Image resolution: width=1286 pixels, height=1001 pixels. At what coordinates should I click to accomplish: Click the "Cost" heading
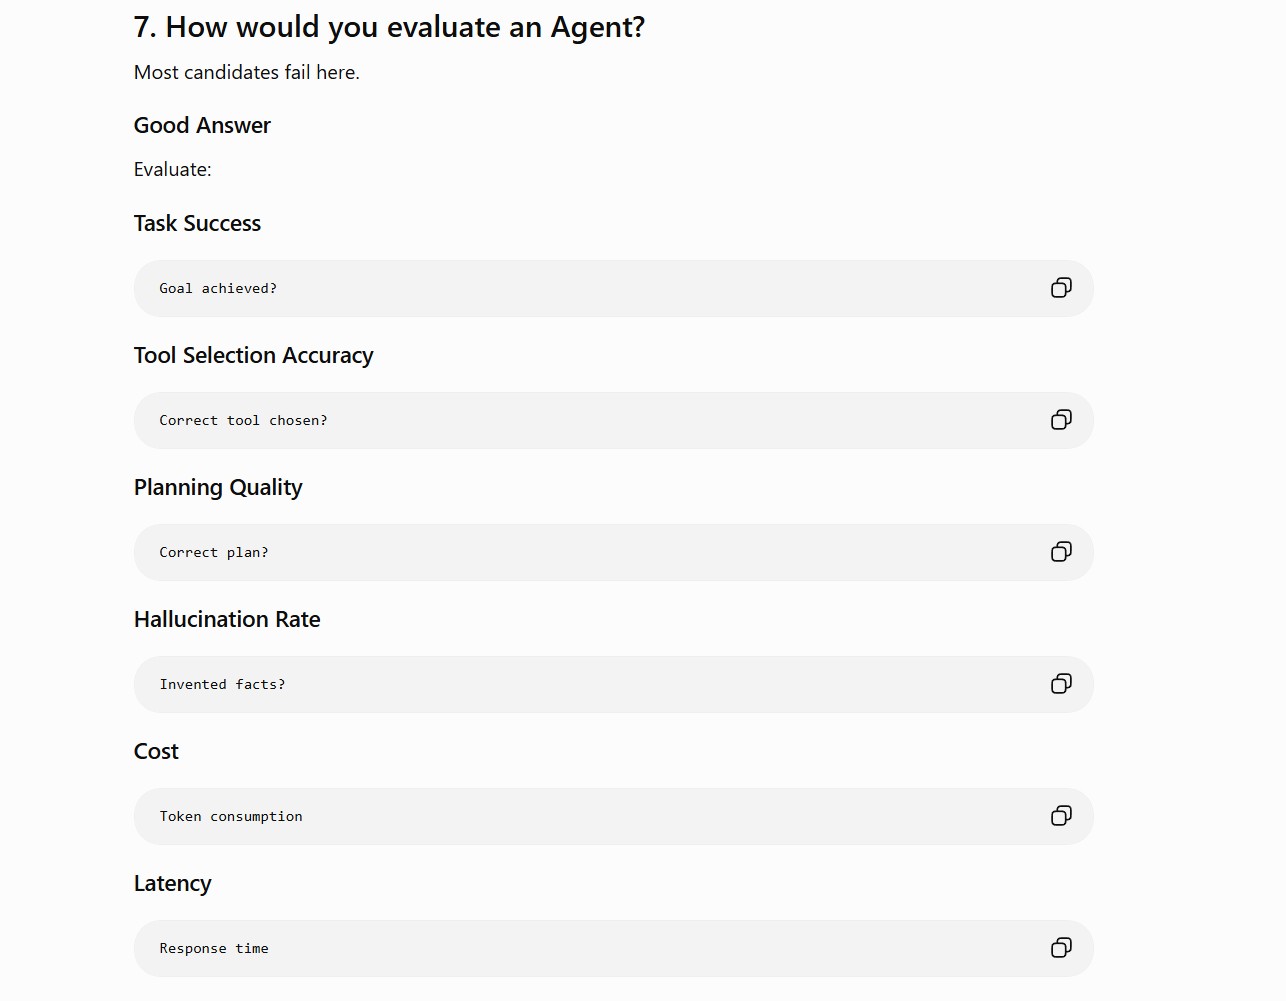156,751
